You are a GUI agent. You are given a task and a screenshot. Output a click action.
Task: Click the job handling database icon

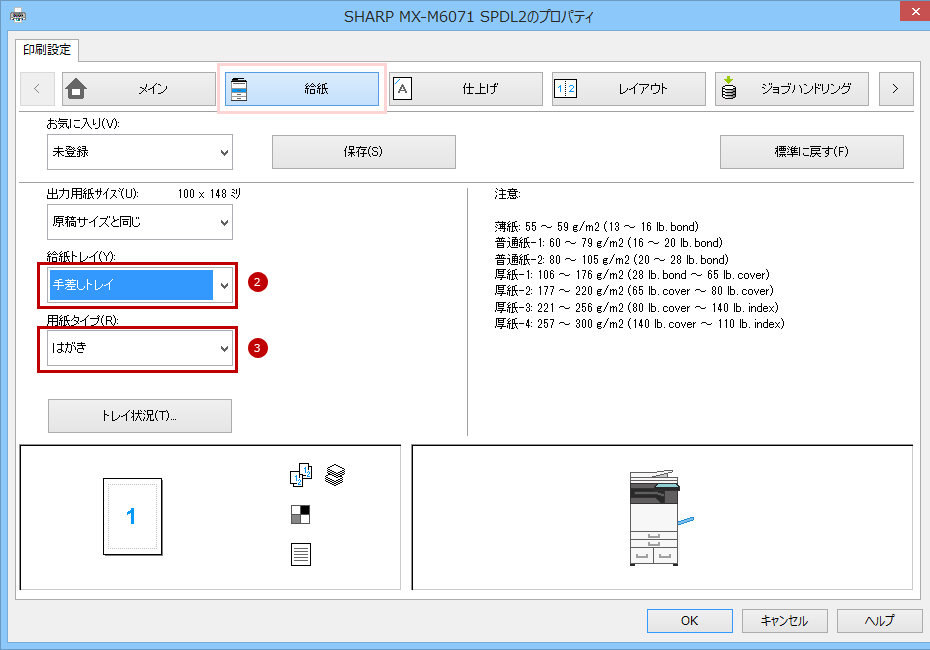729,88
